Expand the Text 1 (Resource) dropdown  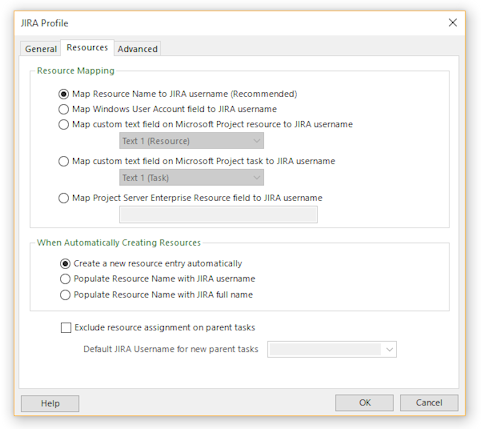(191, 141)
